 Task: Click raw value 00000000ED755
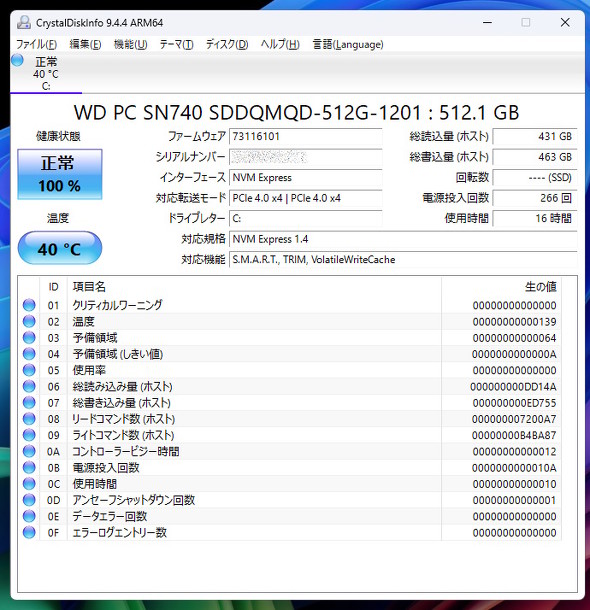coord(514,403)
